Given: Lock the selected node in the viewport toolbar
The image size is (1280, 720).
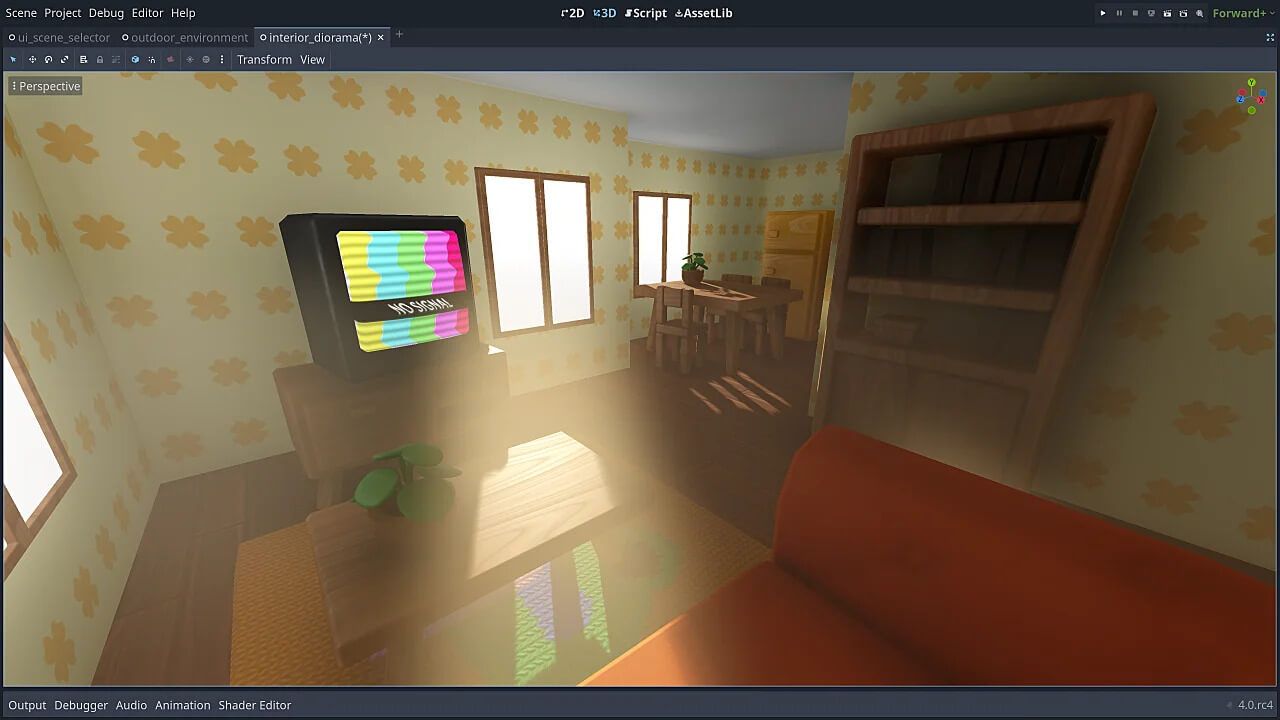Looking at the screenshot, I should (x=100, y=59).
